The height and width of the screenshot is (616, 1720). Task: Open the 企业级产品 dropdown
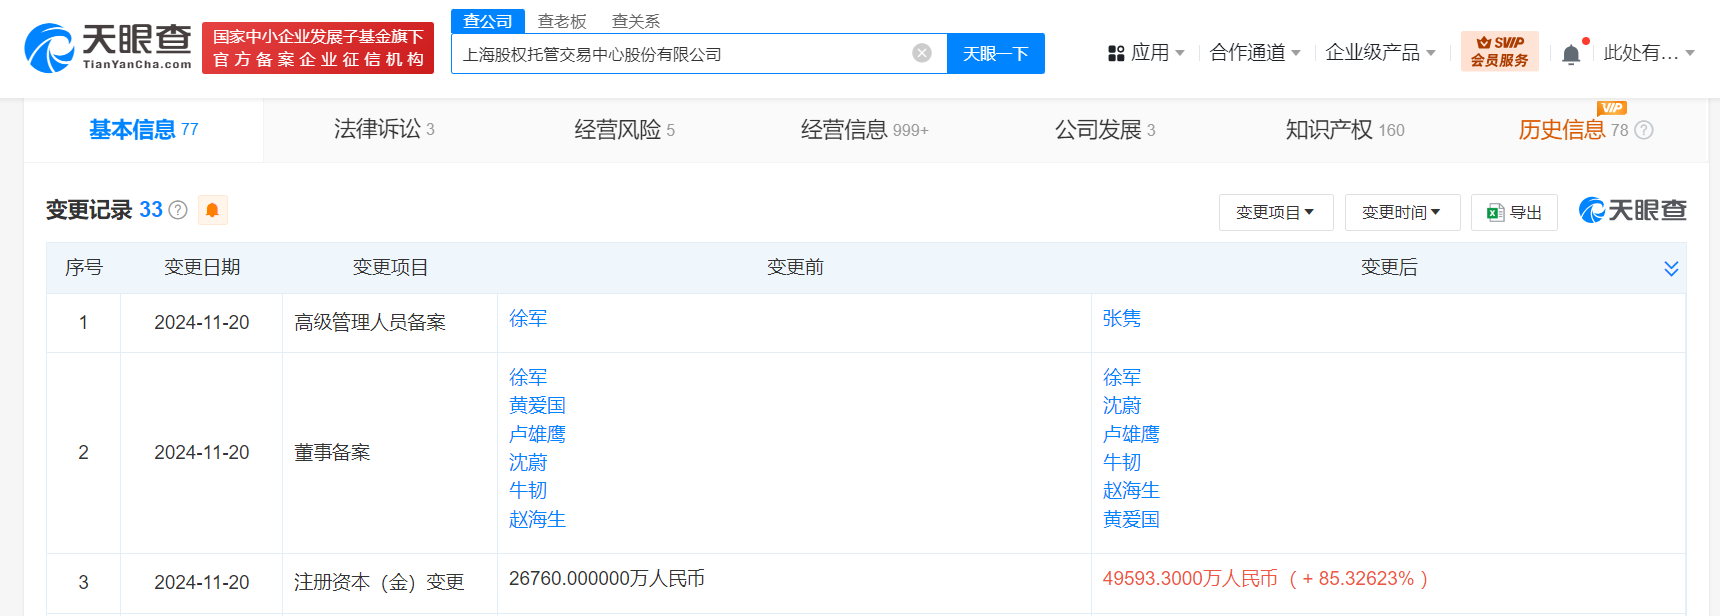click(1380, 53)
